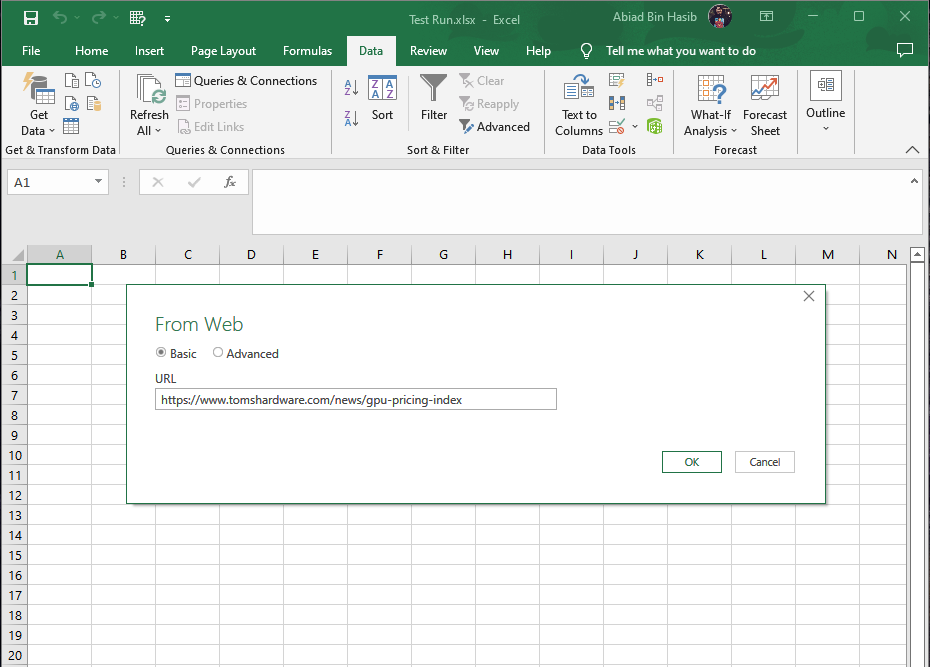Click the Redo arrow
Viewport: 930px width, 667px height.
(98, 18)
